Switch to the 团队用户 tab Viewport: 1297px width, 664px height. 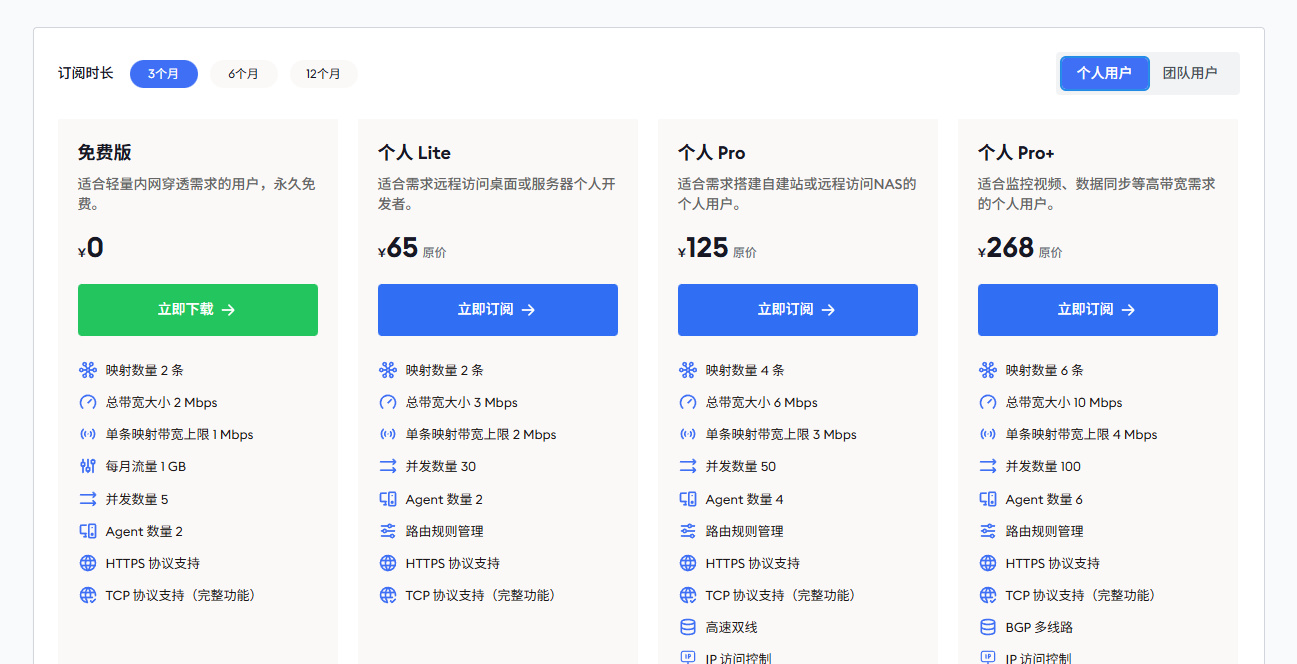point(1190,73)
